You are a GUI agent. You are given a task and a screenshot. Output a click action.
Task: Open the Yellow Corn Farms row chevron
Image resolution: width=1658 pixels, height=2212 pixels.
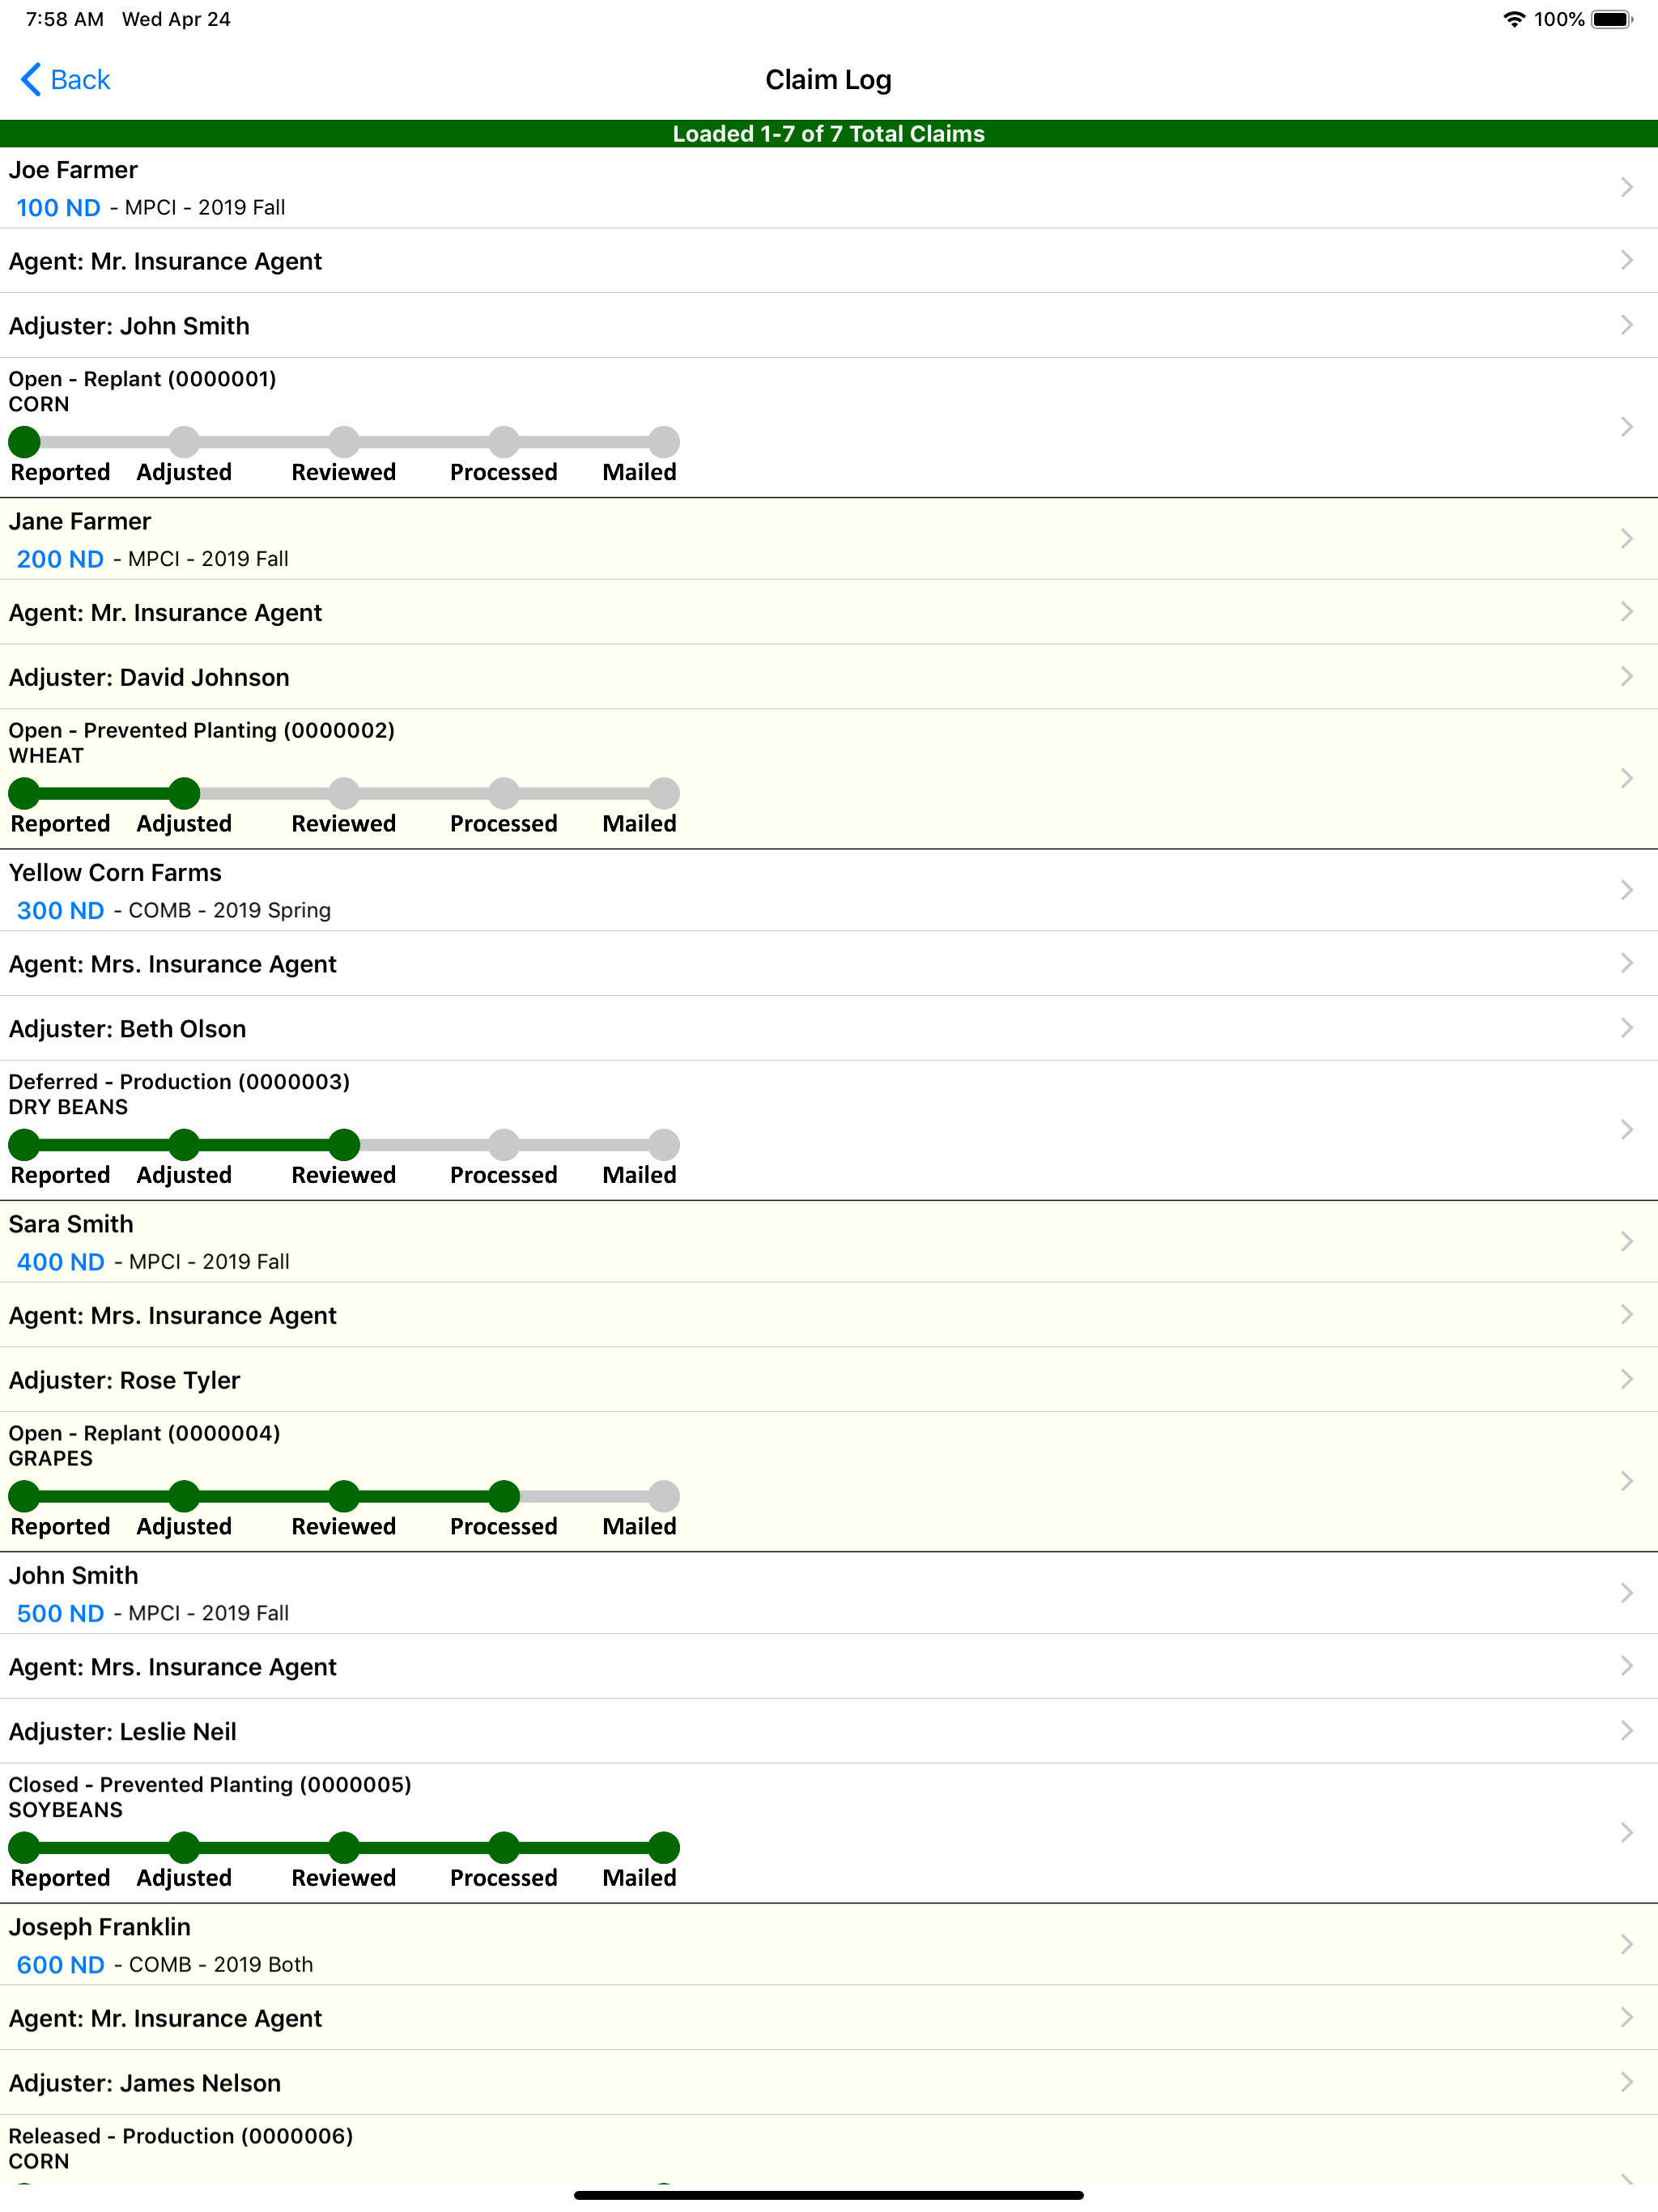[x=1626, y=890]
